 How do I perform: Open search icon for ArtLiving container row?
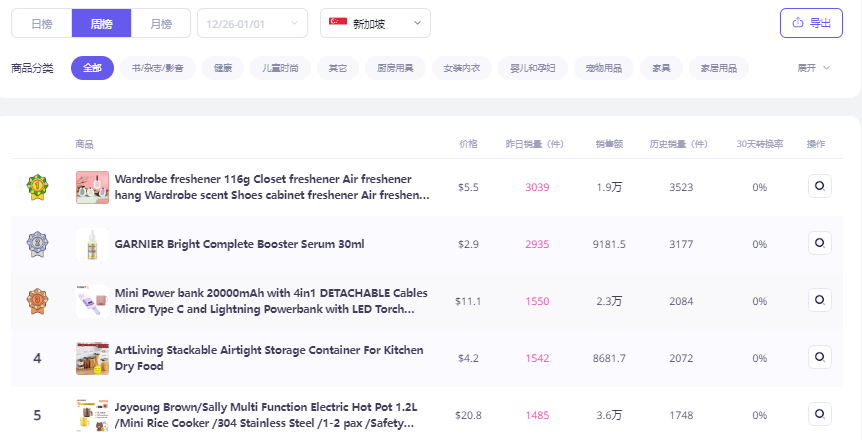click(820, 357)
